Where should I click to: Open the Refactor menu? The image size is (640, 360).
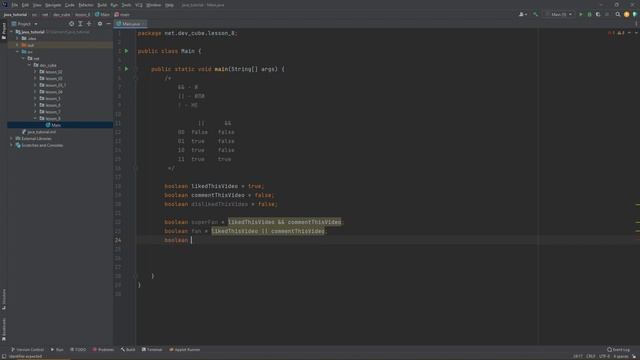(x=86, y=5)
